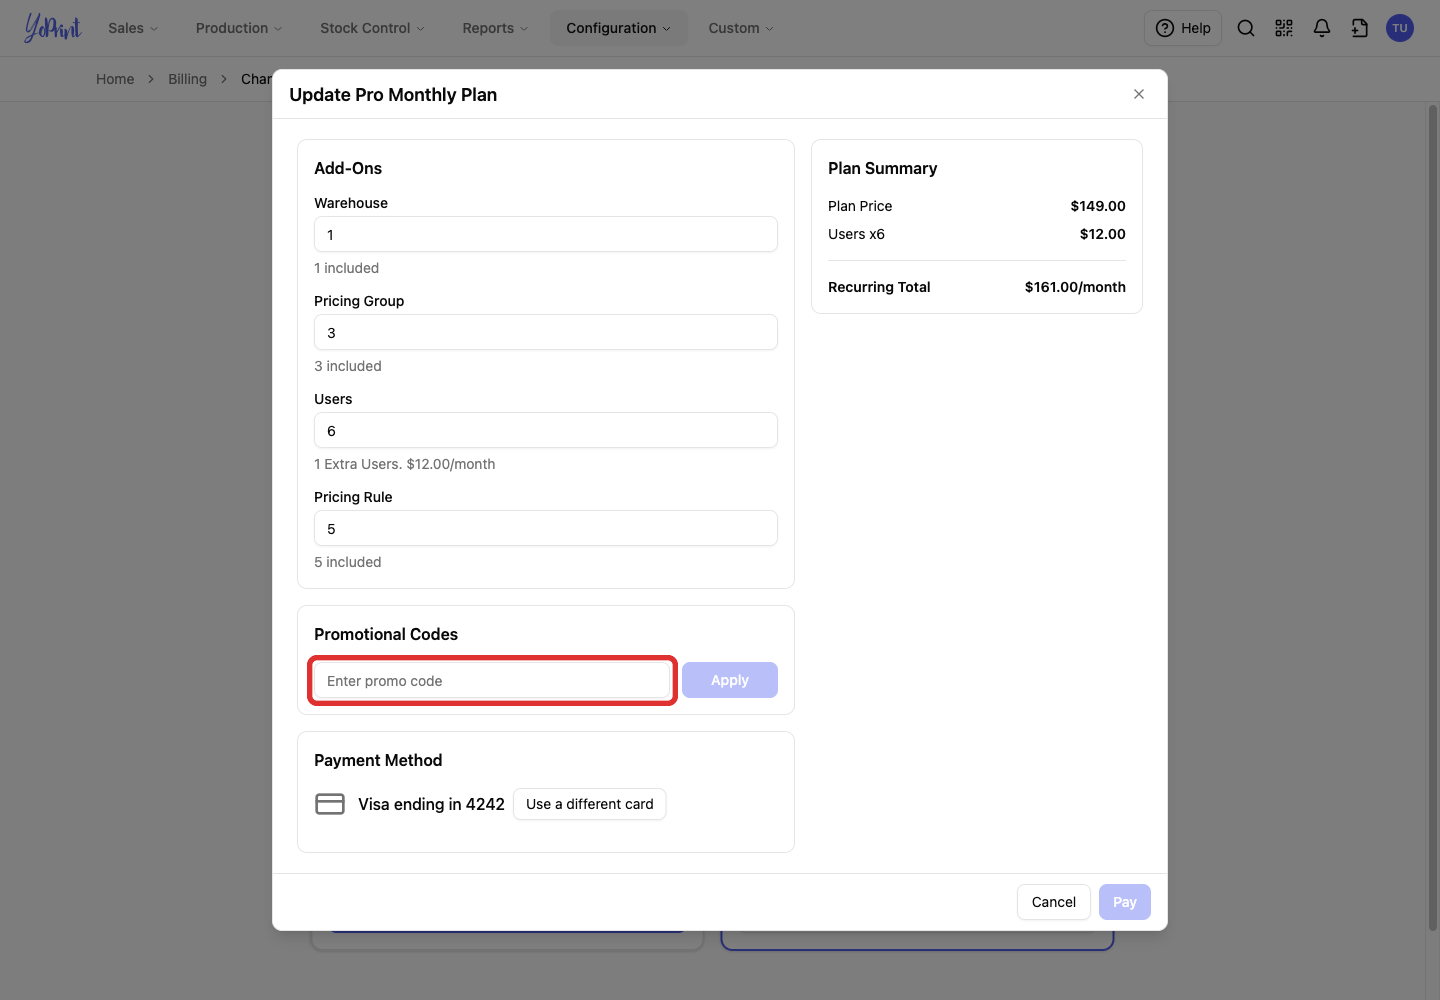Go to Billing breadcrumb

[187, 79]
